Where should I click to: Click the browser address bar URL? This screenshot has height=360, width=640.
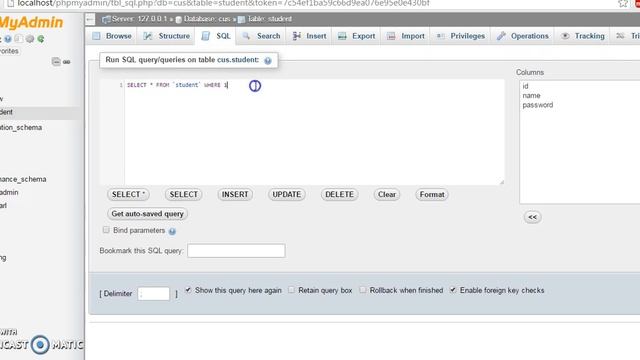tap(223, 4)
